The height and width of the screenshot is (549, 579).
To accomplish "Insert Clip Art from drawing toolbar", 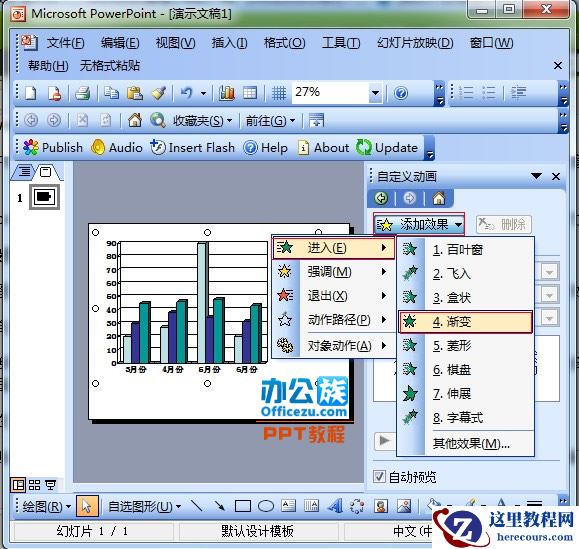I will (381, 506).
